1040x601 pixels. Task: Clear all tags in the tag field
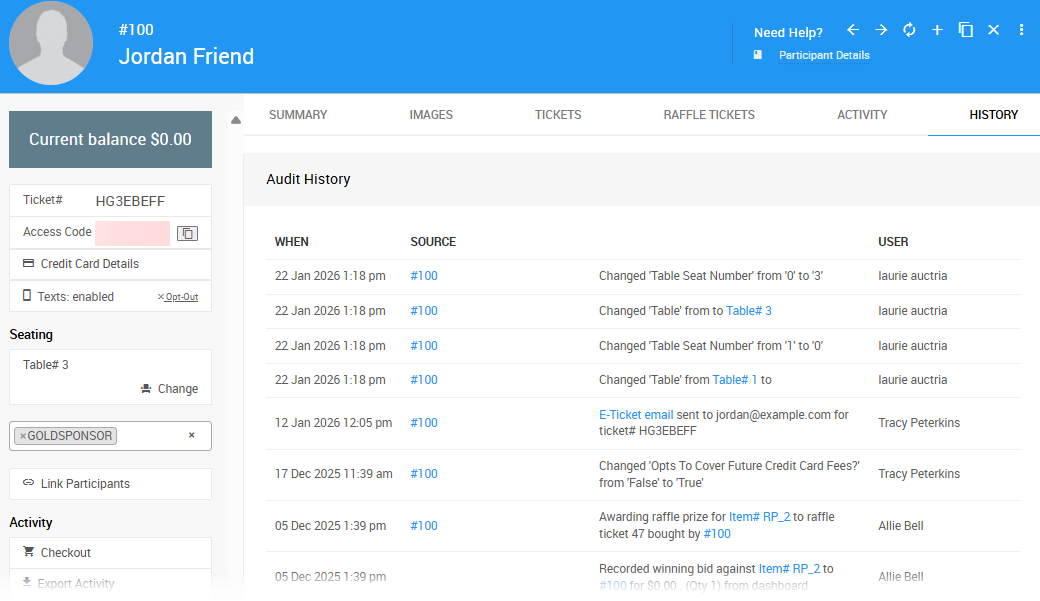tap(192, 436)
